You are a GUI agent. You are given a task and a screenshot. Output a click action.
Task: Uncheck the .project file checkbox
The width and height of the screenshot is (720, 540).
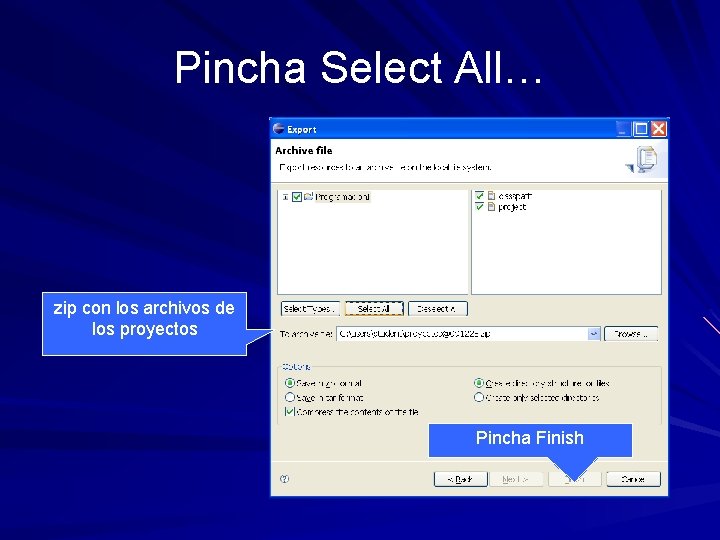point(479,207)
